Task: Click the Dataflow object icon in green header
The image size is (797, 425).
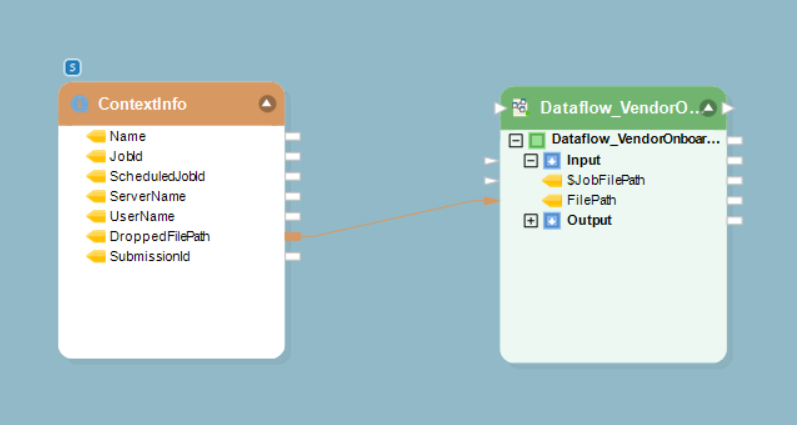Action: pos(520,108)
